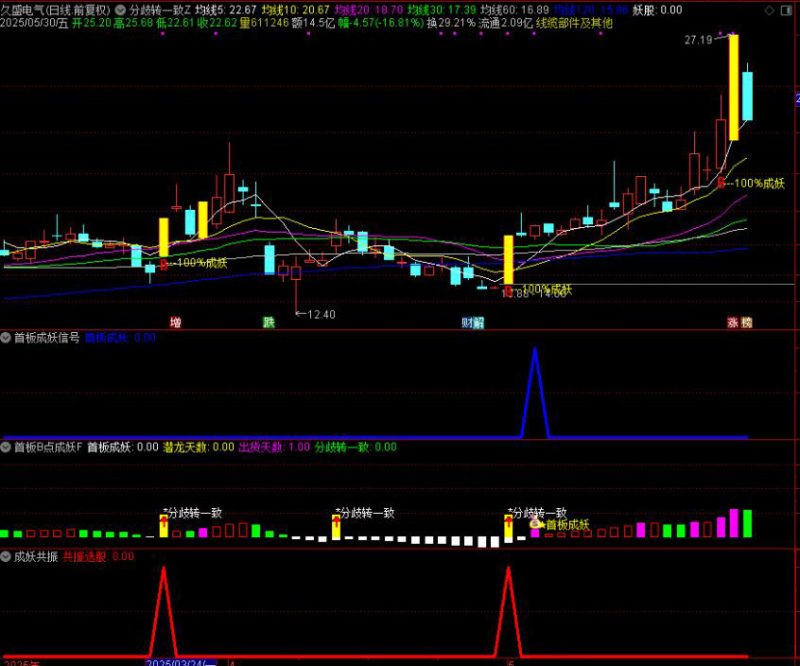Click the 财 event marker below the chart
800x666 pixels.
coord(467,323)
